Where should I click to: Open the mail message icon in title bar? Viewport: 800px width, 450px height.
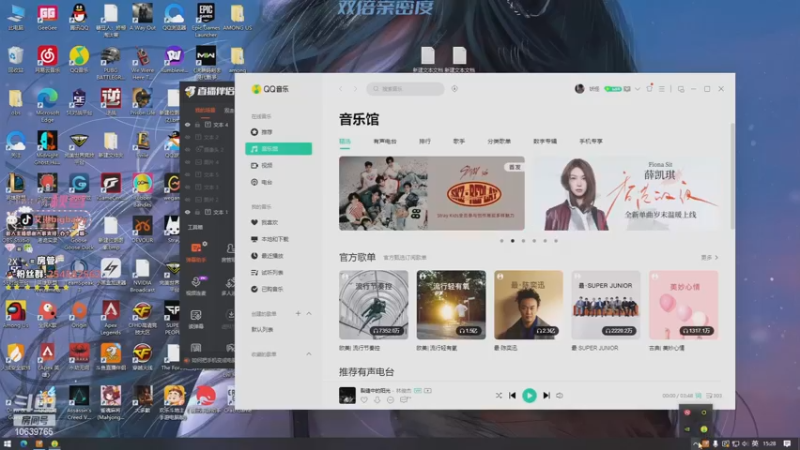click(x=627, y=89)
